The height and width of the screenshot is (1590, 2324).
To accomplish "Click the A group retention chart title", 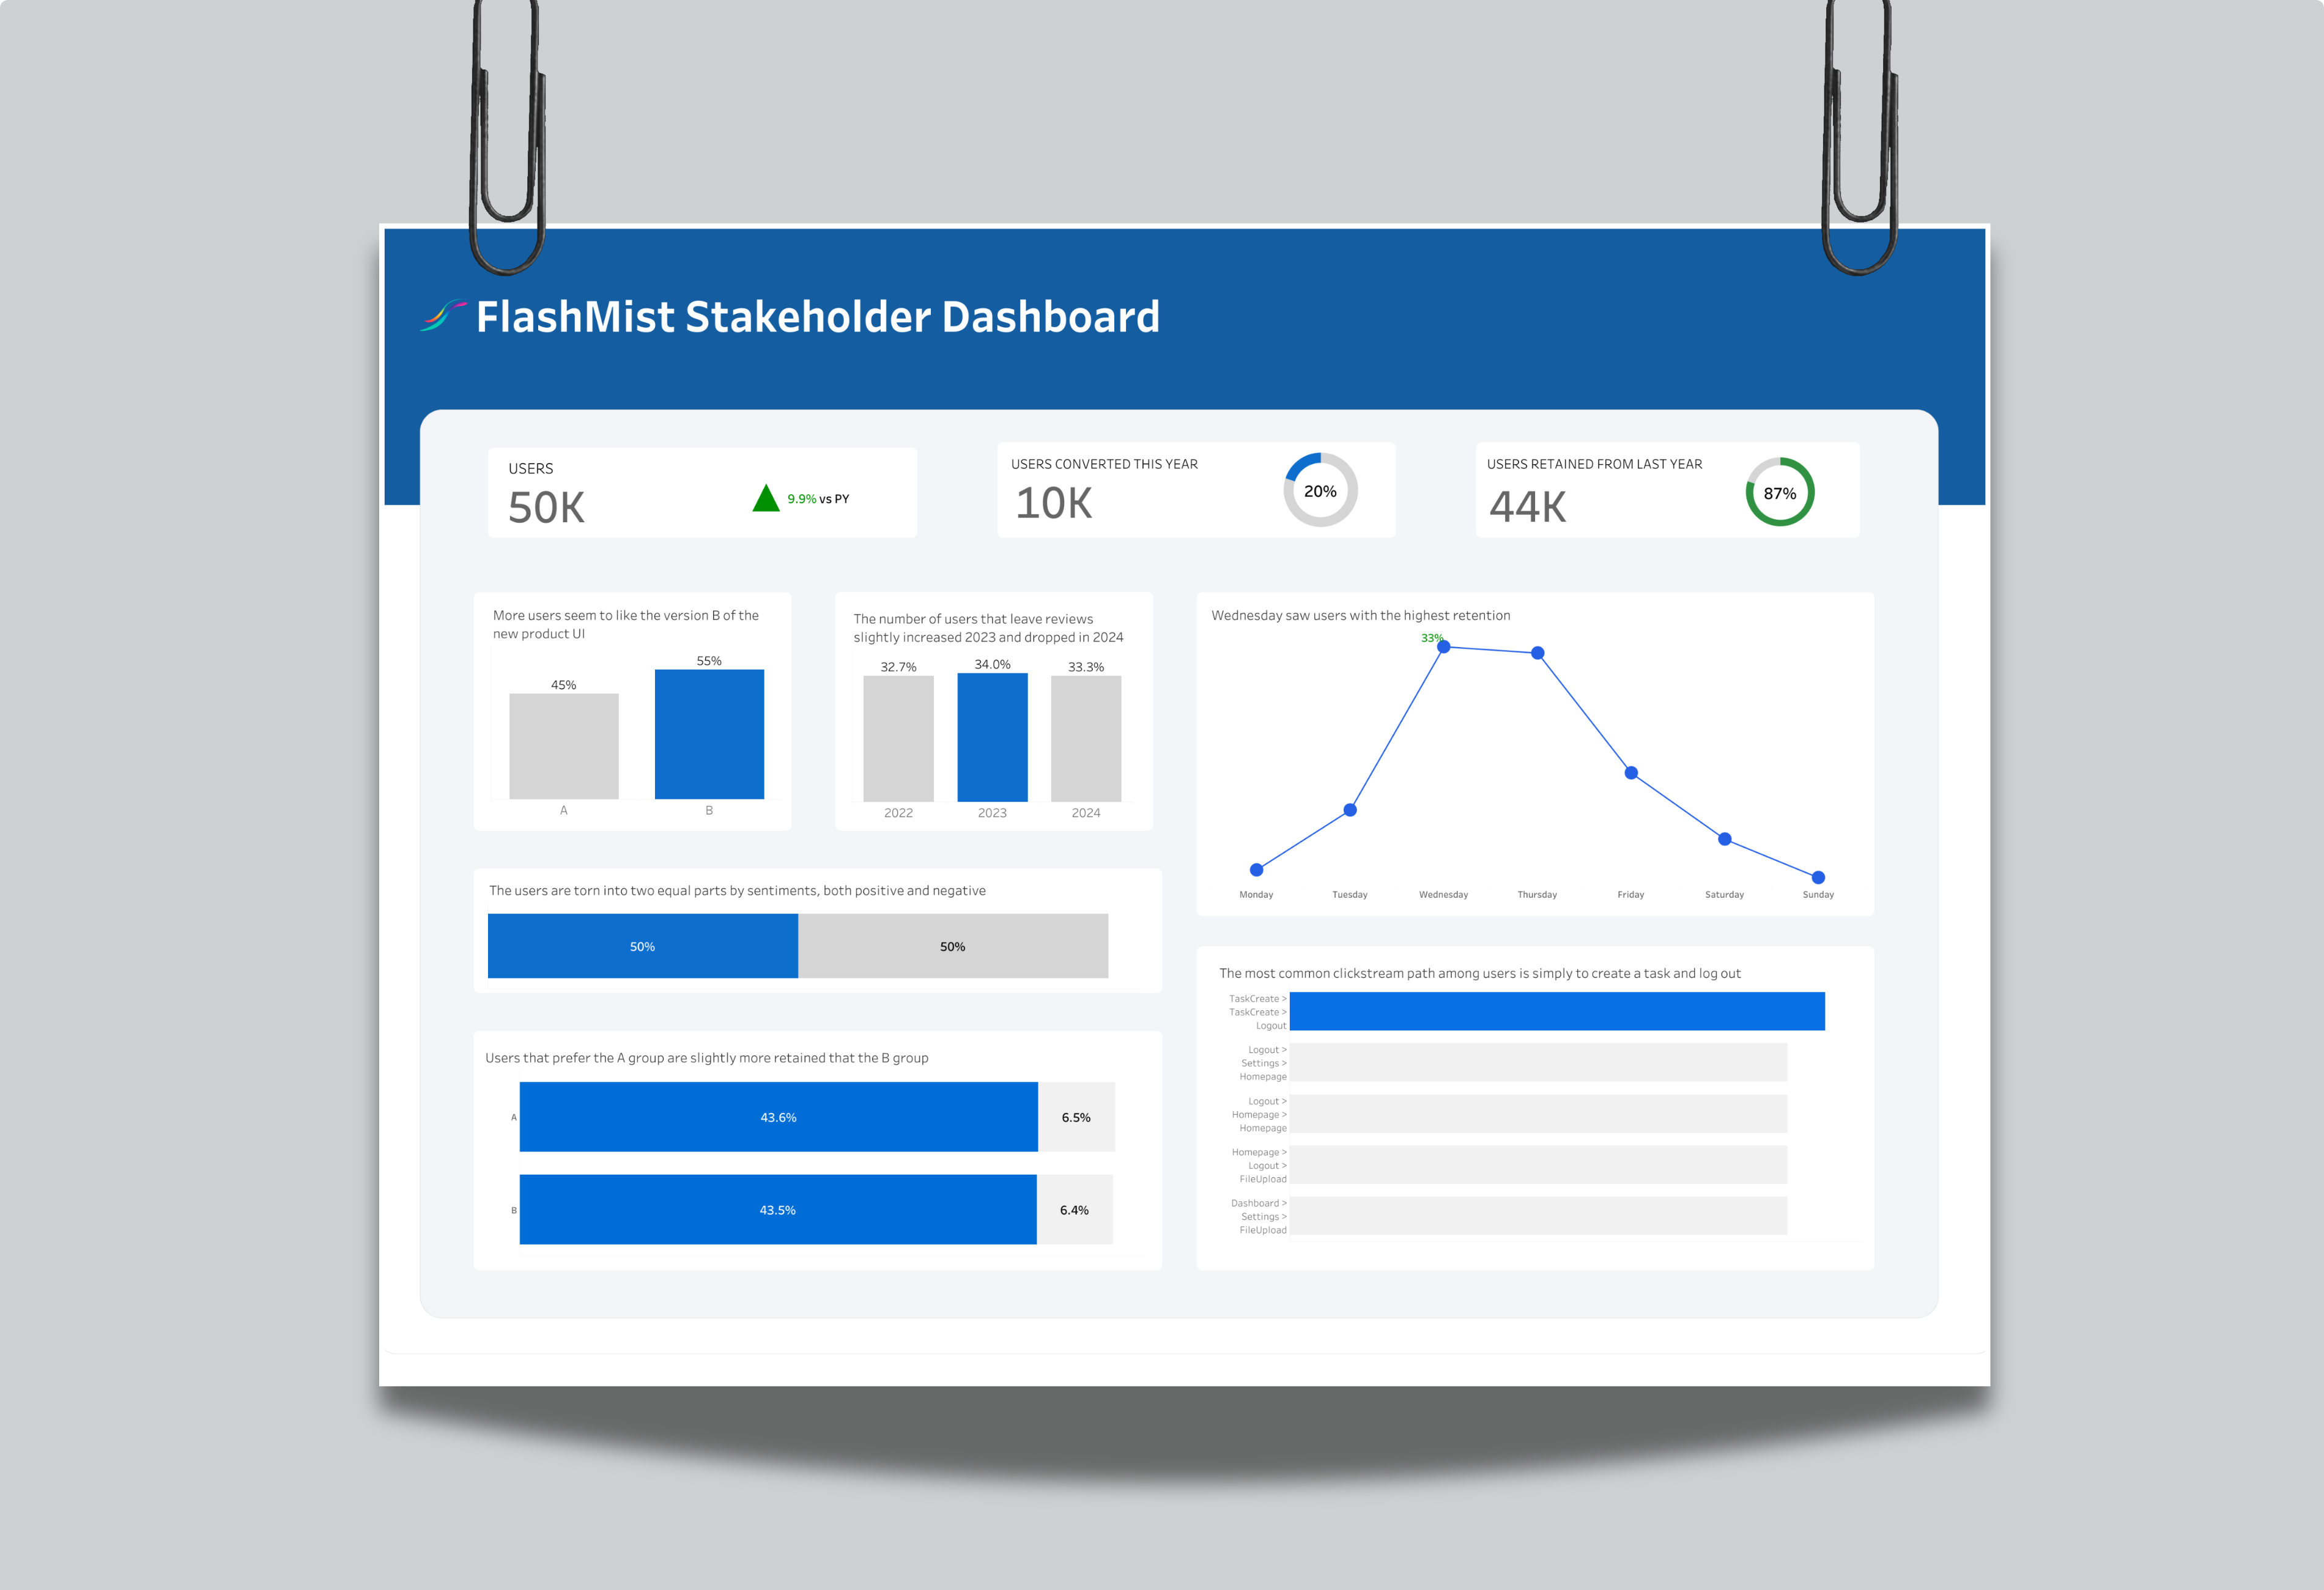I will tap(707, 1058).
